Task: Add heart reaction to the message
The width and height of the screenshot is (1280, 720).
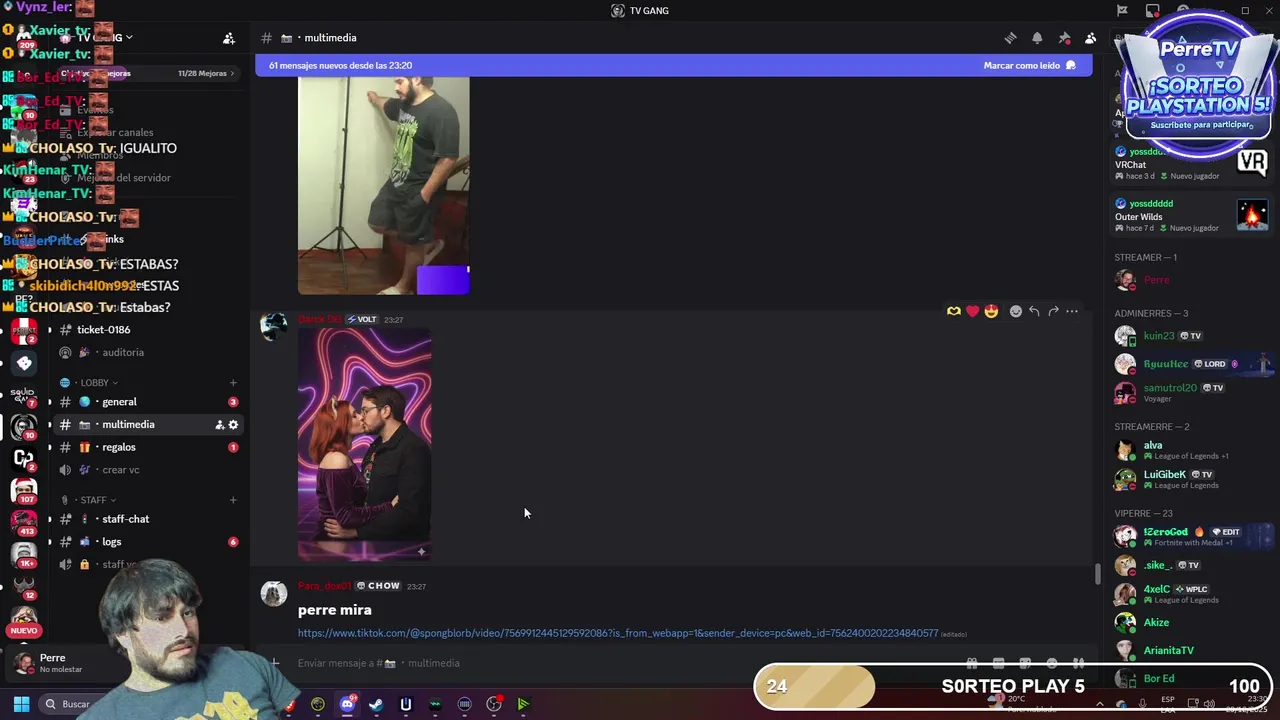Action: (x=972, y=311)
